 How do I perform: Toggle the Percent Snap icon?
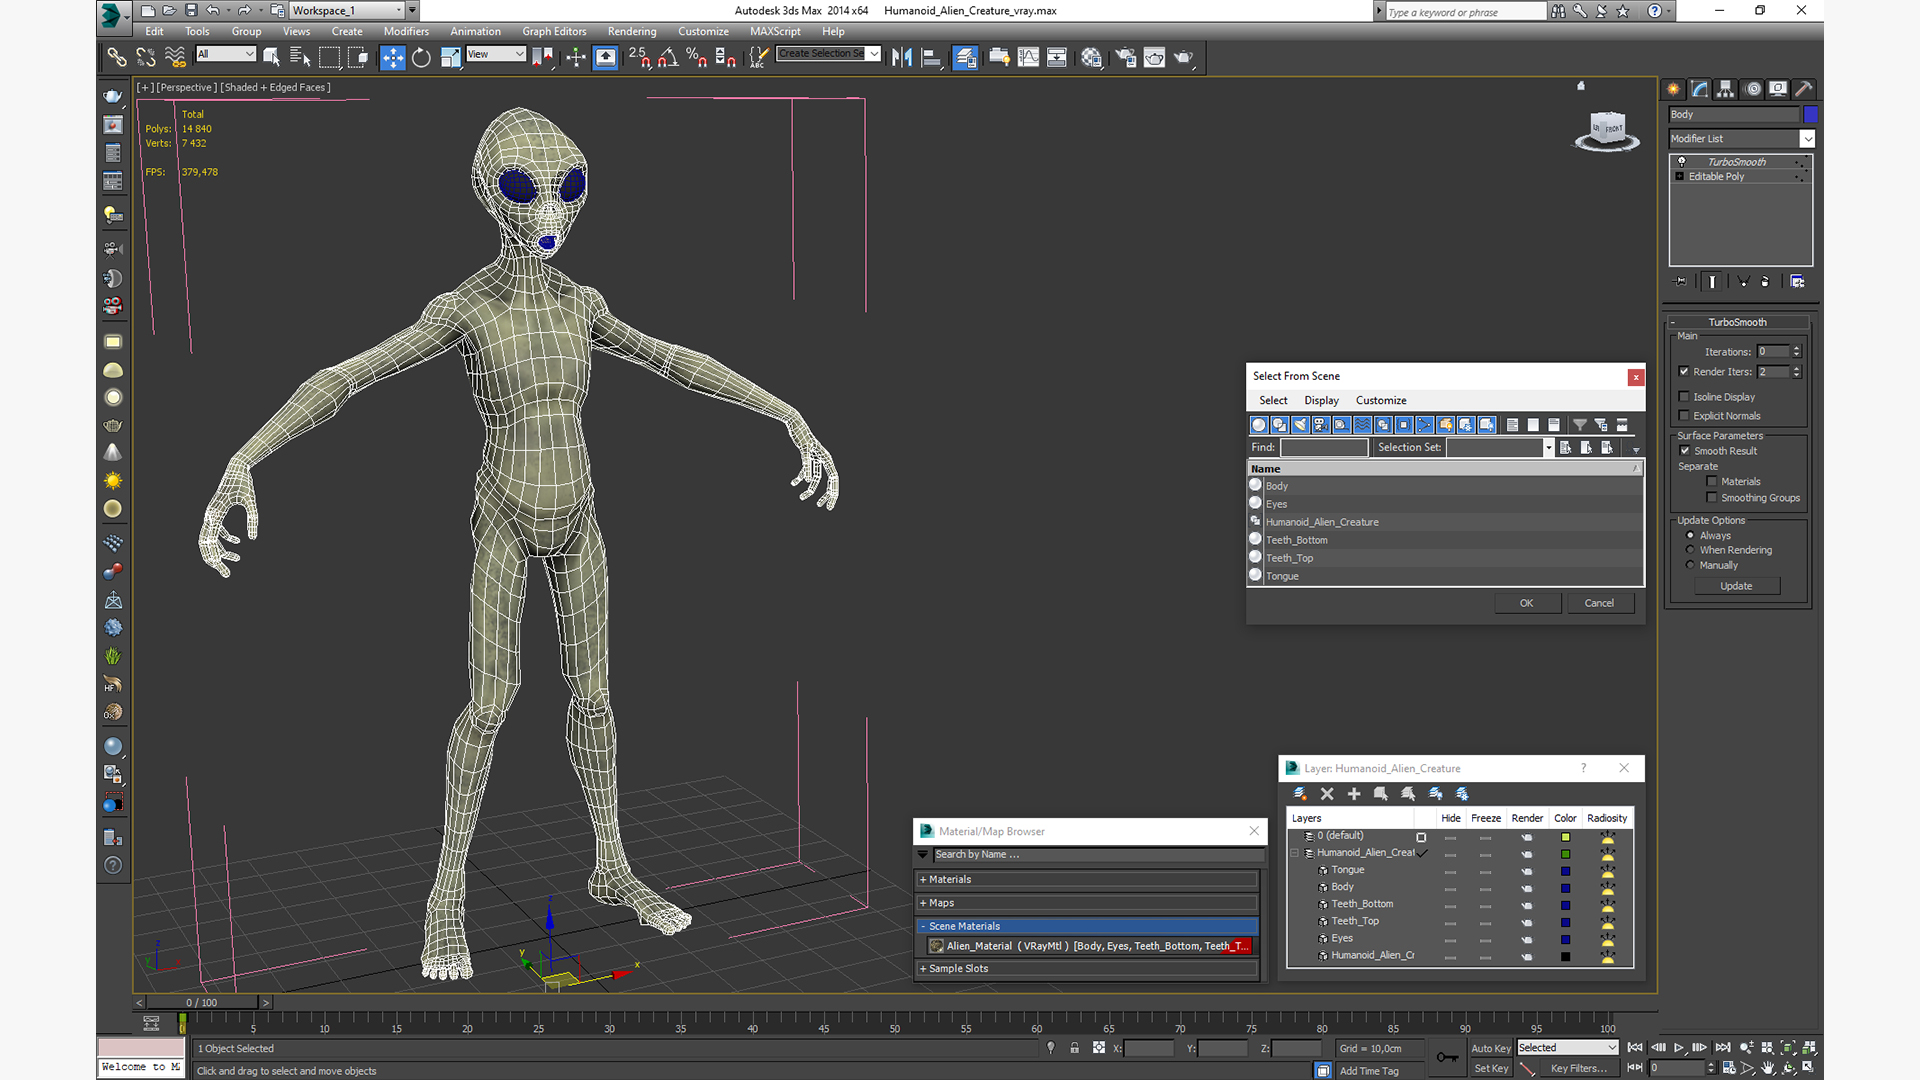tap(697, 57)
